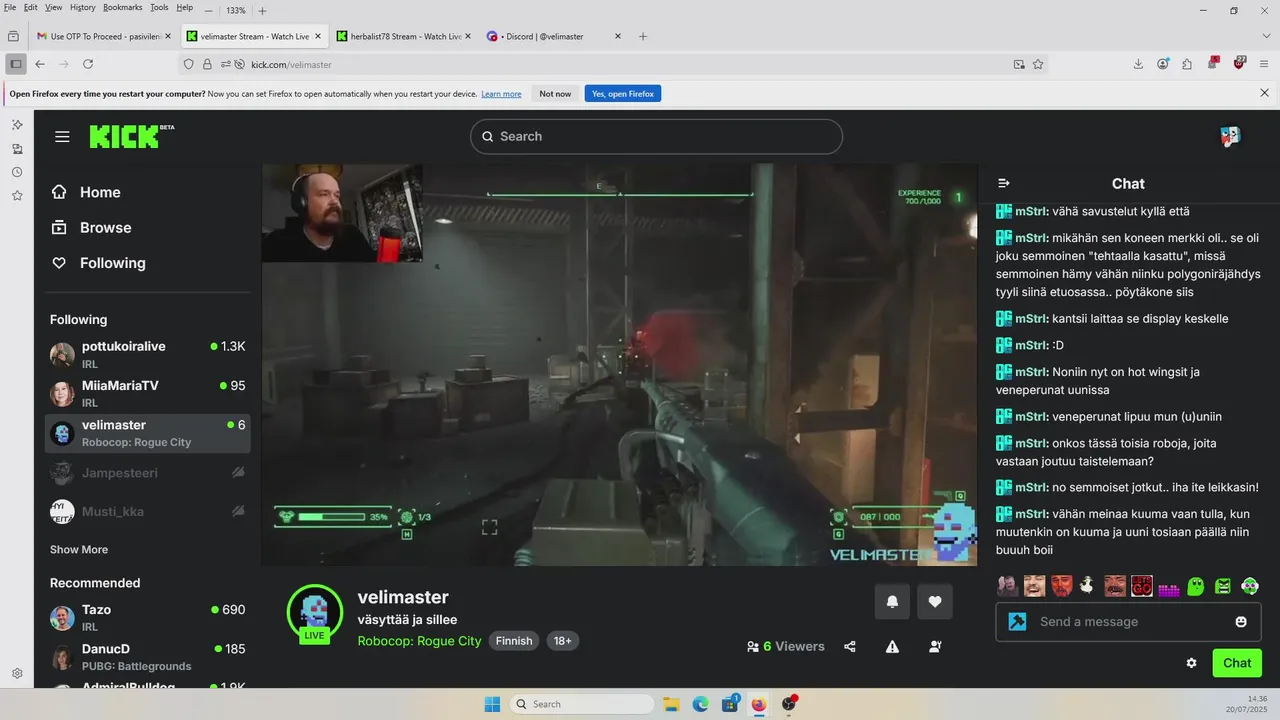Open the user icon next to report
1280x720 pixels.
pyautogui.click(x=935, y=647)
